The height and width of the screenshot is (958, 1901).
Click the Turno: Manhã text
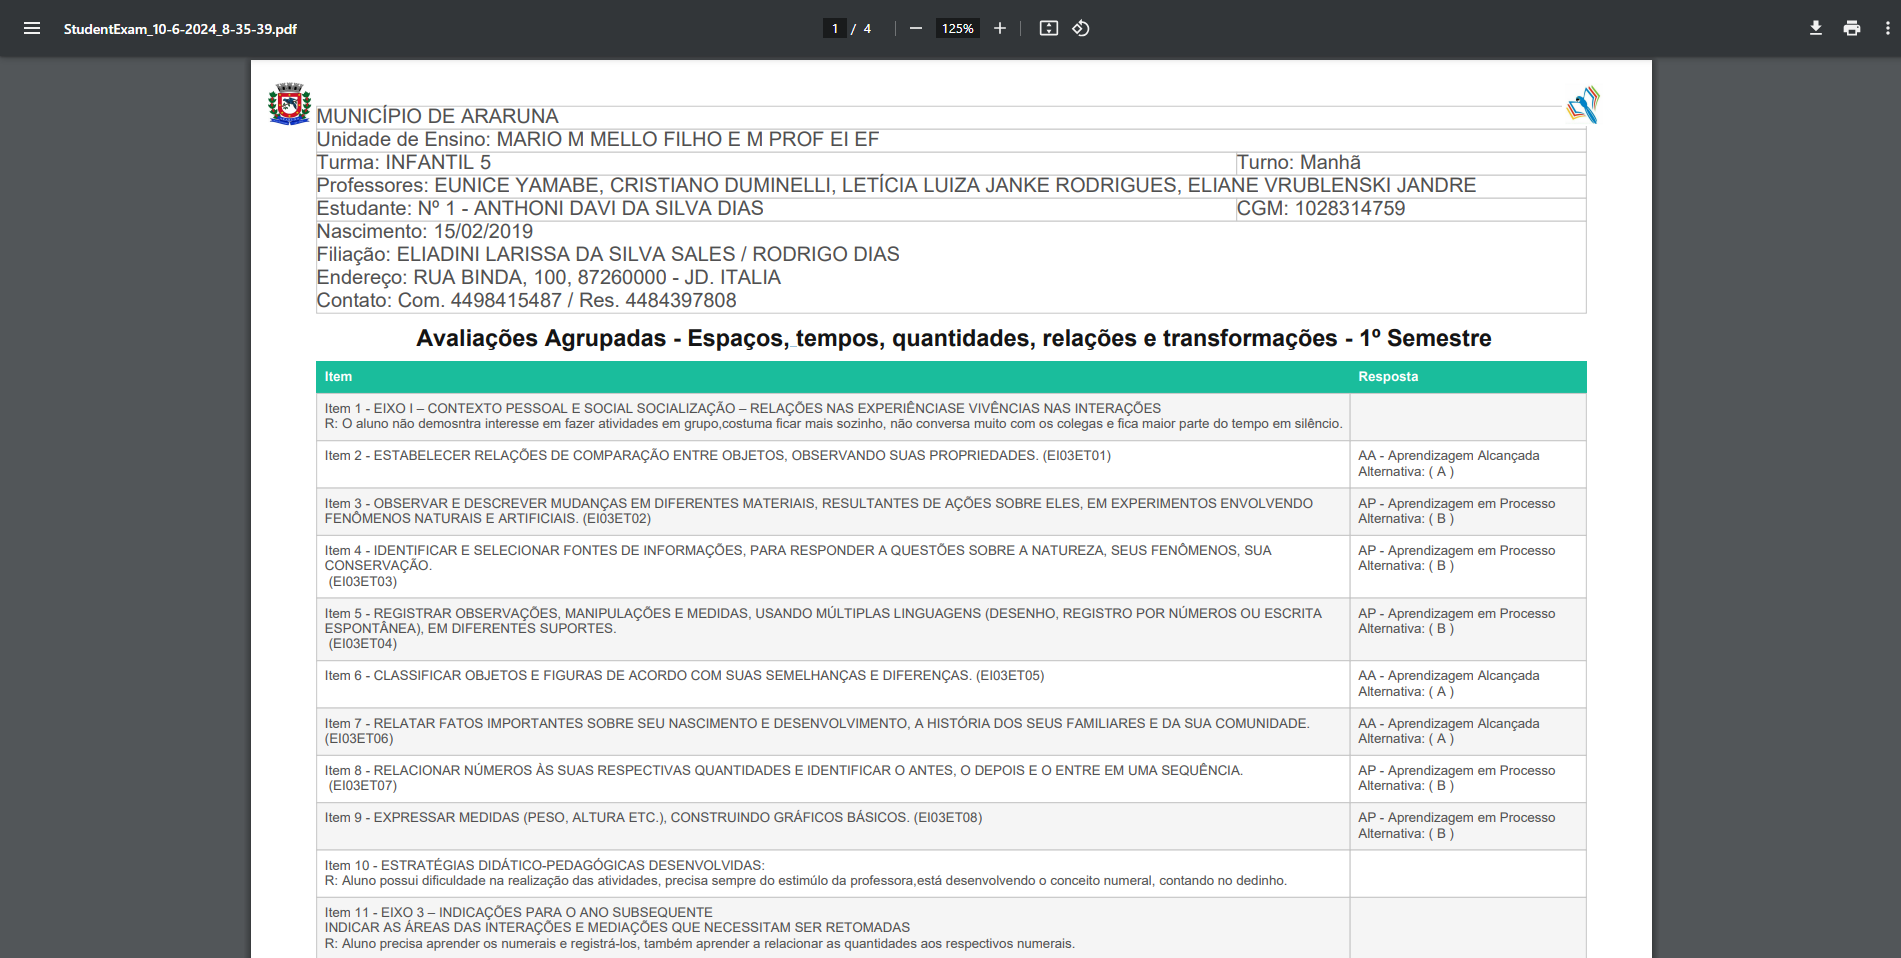pos(1298,162)
